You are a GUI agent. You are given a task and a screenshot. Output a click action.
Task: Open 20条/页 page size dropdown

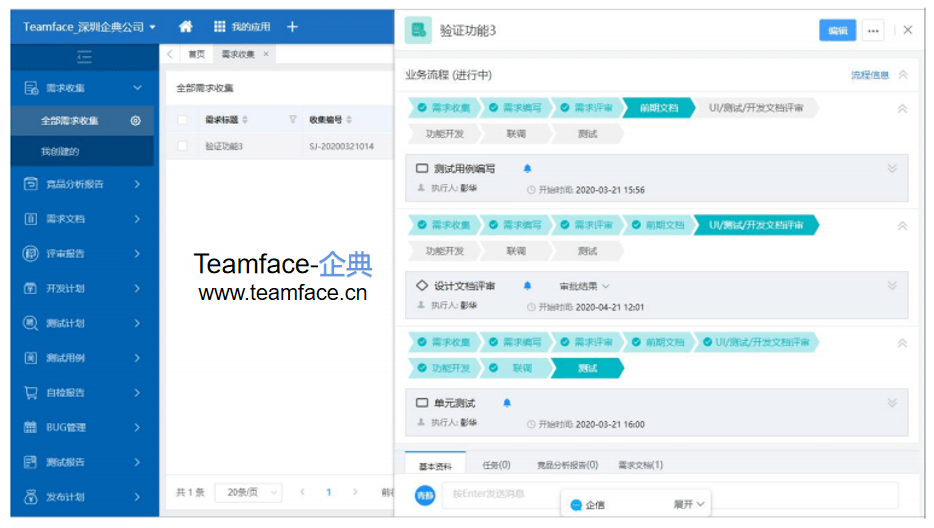[x=248, y=492]
